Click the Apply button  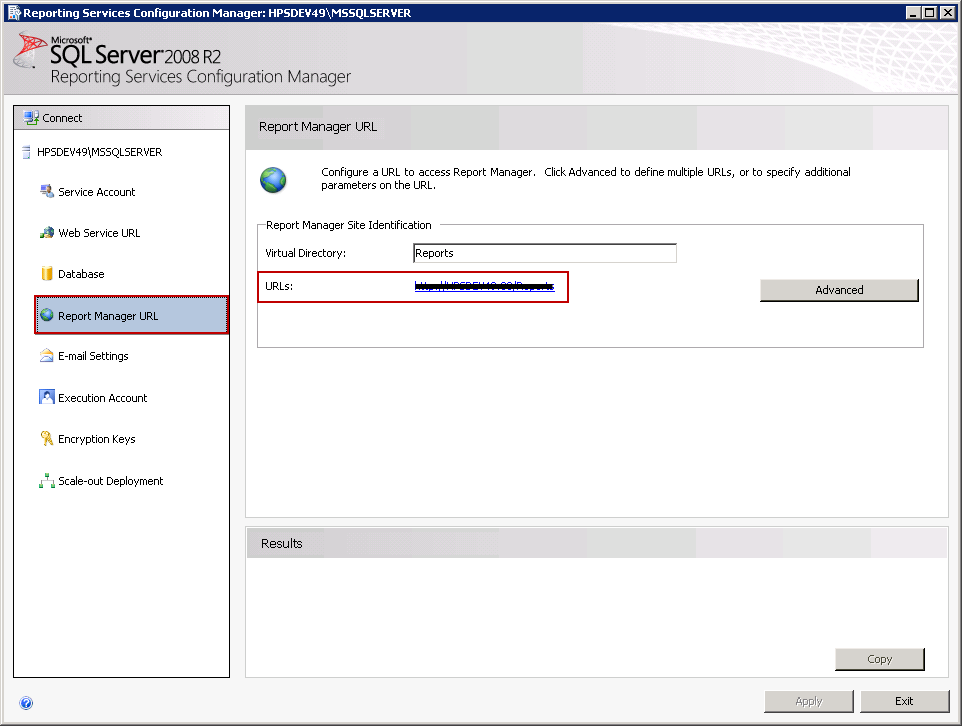pyautogui.click(x=809, y=701)
